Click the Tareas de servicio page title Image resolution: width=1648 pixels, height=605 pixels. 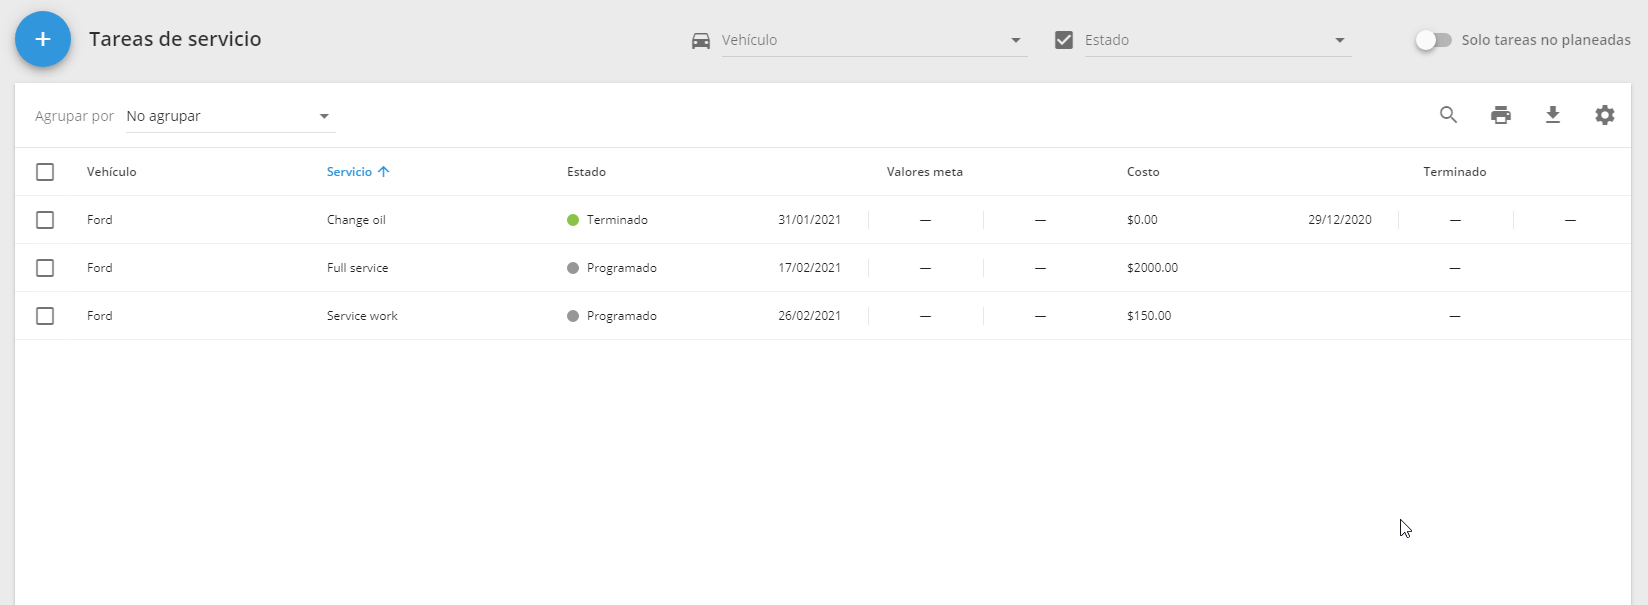pos(175,39)
